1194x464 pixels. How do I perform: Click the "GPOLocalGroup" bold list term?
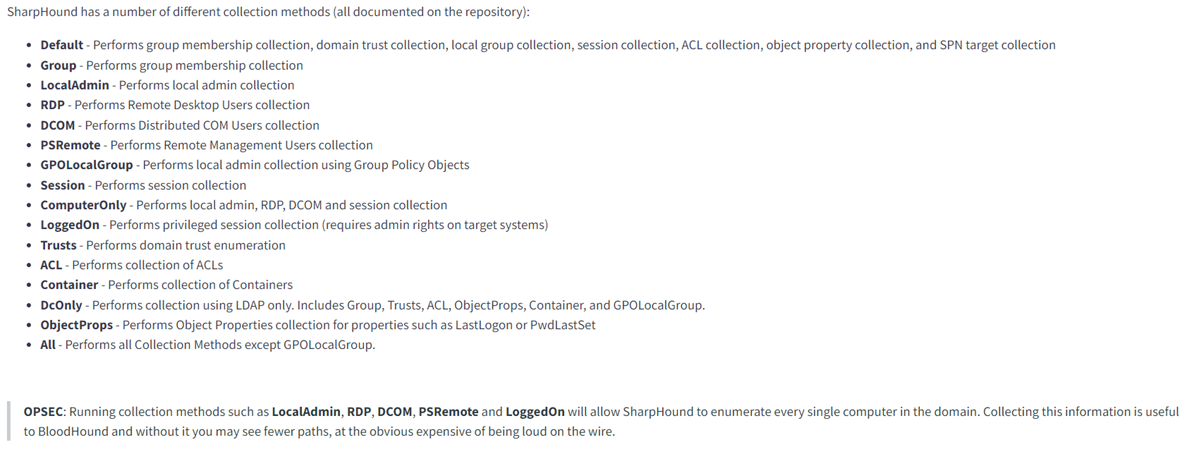pos(87,165)
